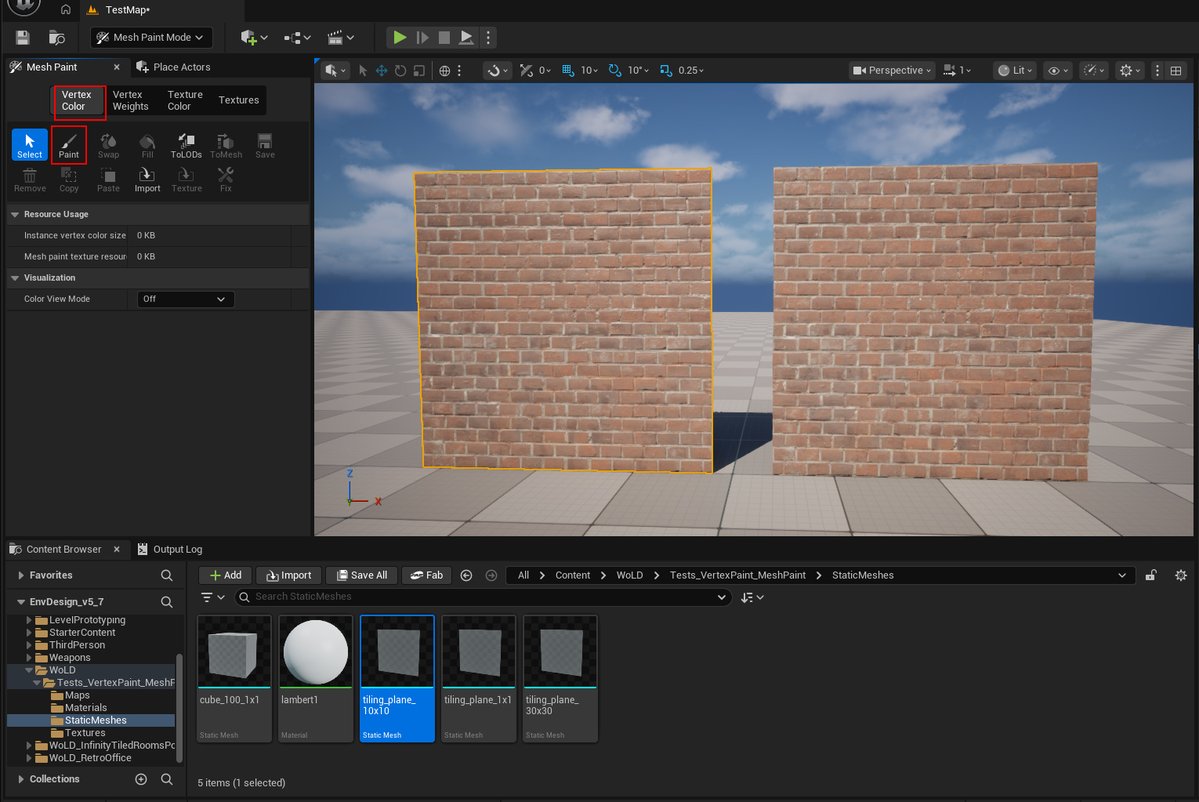Select the lambert1 material thumbnail
The image size is (1199, 802).
(316, 679)
